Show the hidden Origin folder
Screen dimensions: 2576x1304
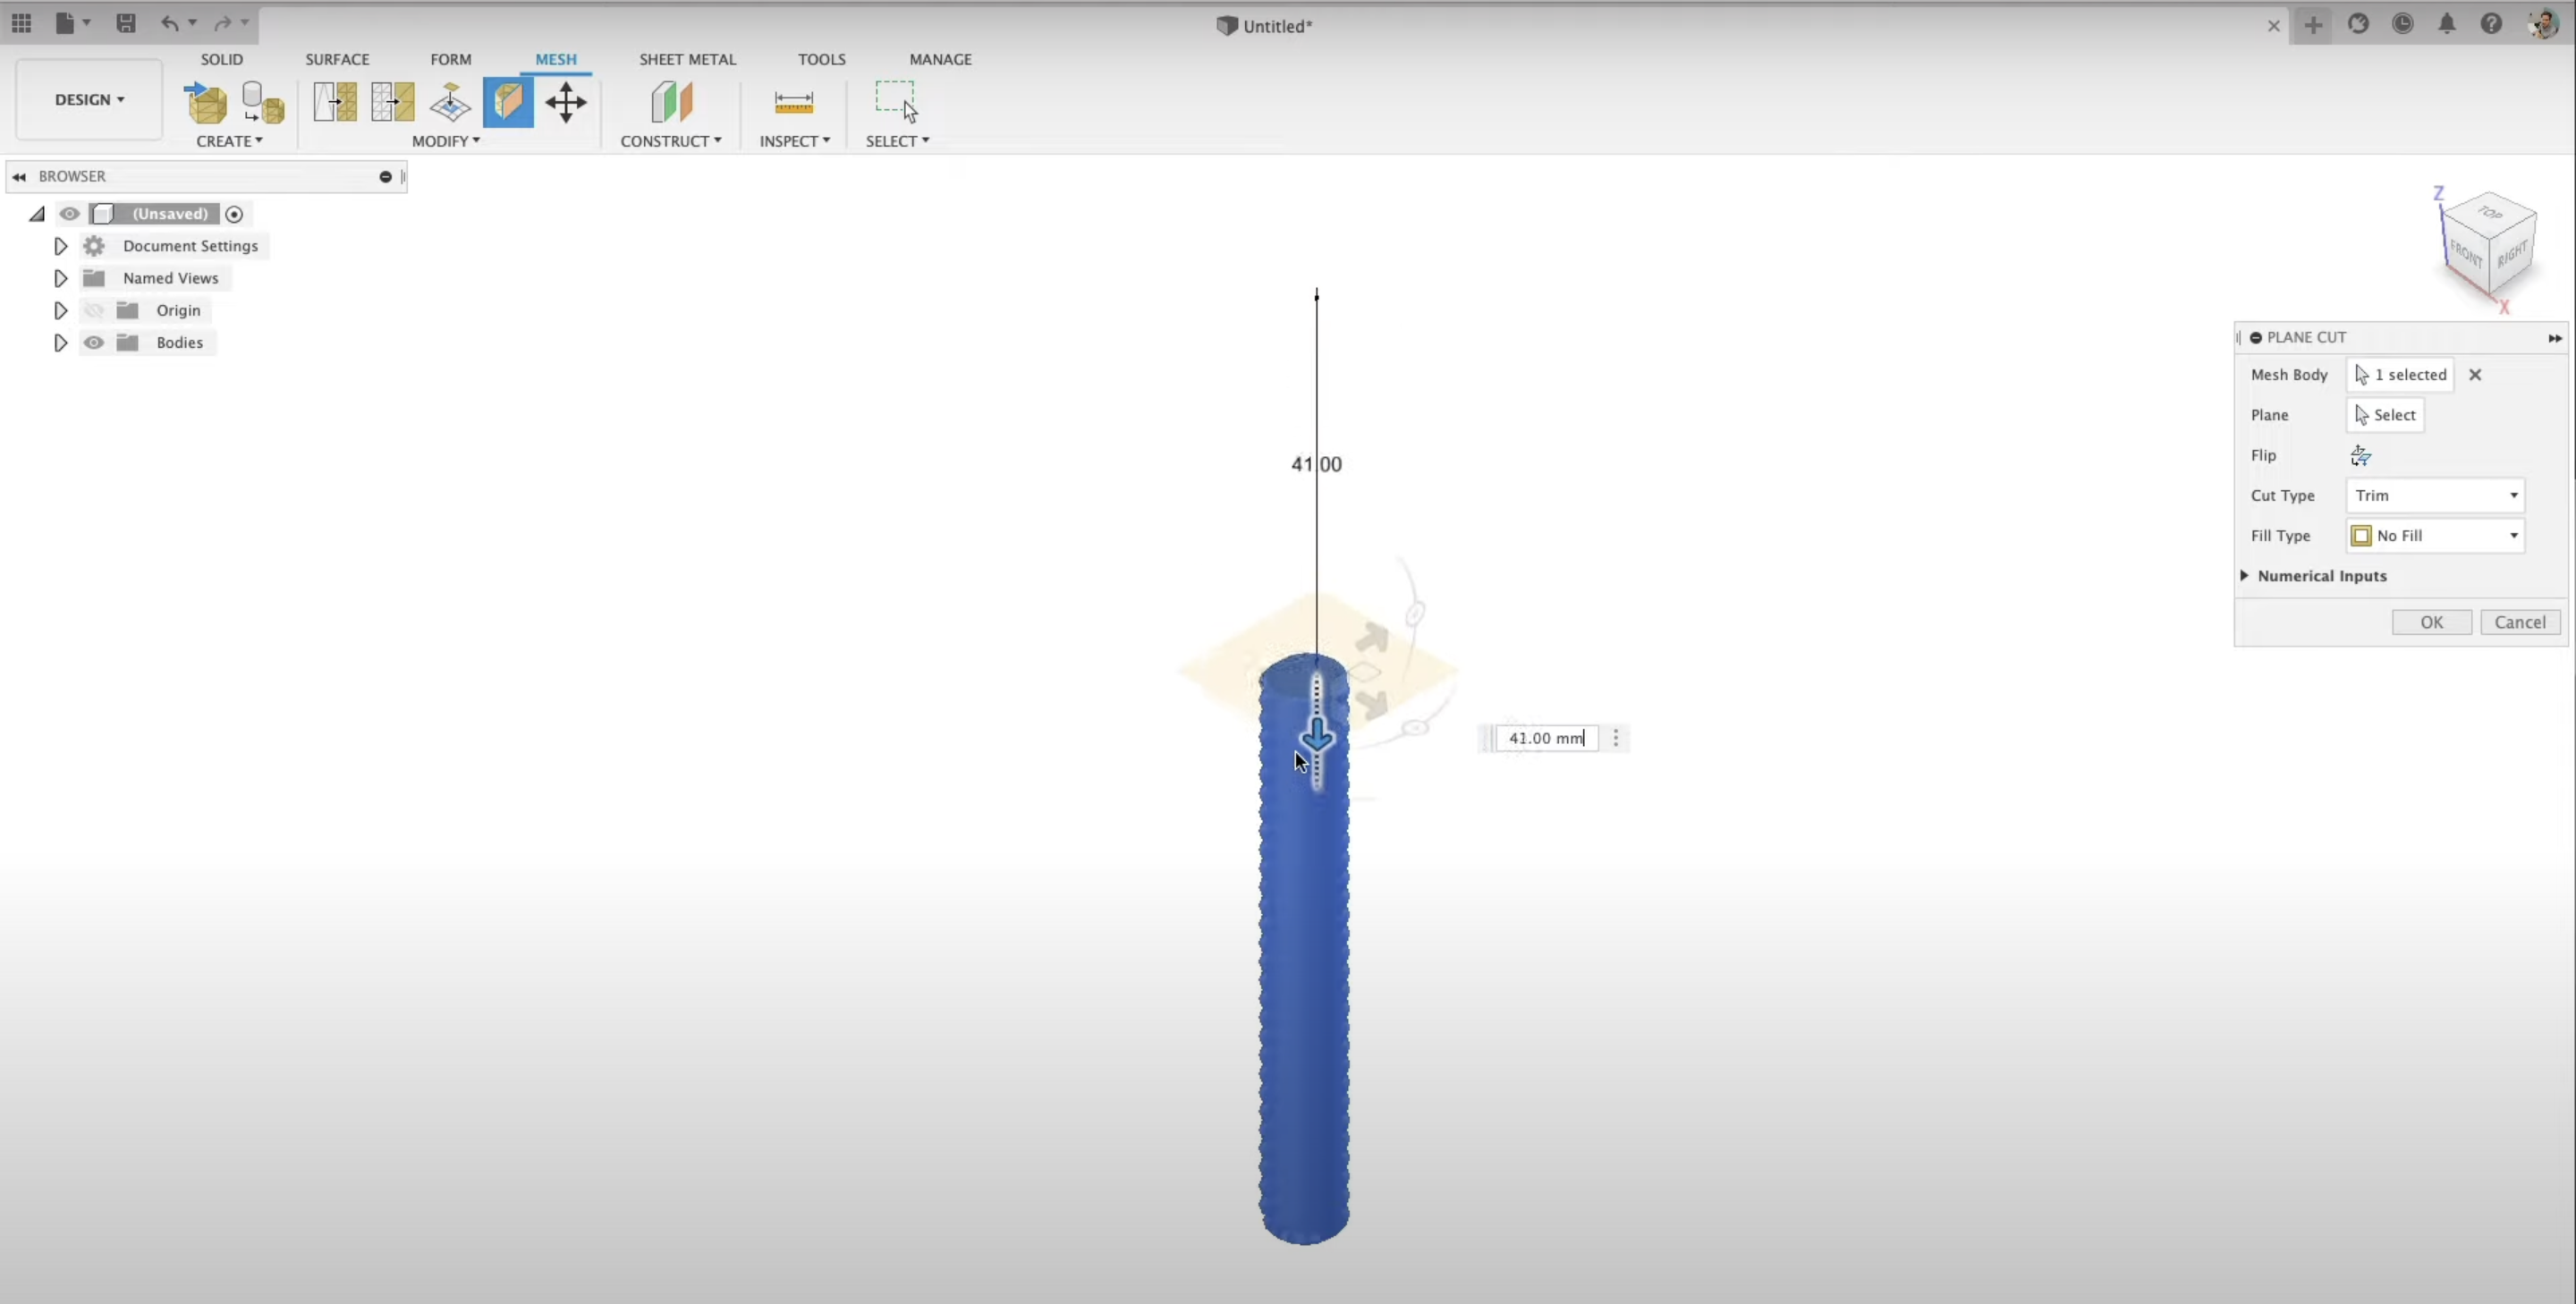94,311
